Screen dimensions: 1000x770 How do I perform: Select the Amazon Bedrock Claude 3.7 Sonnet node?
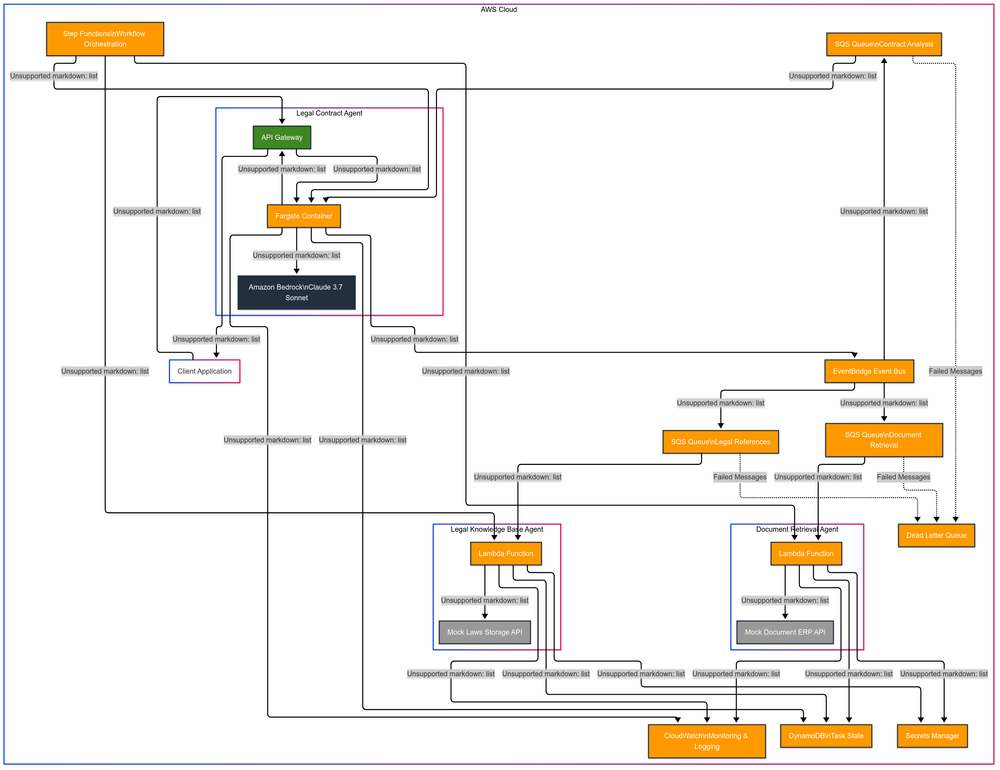[x=296, y=291]
